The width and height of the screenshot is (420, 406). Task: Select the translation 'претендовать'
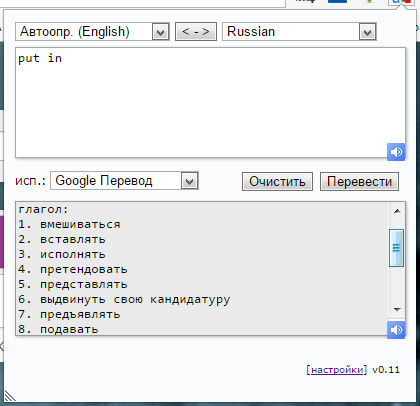(84, 269)
